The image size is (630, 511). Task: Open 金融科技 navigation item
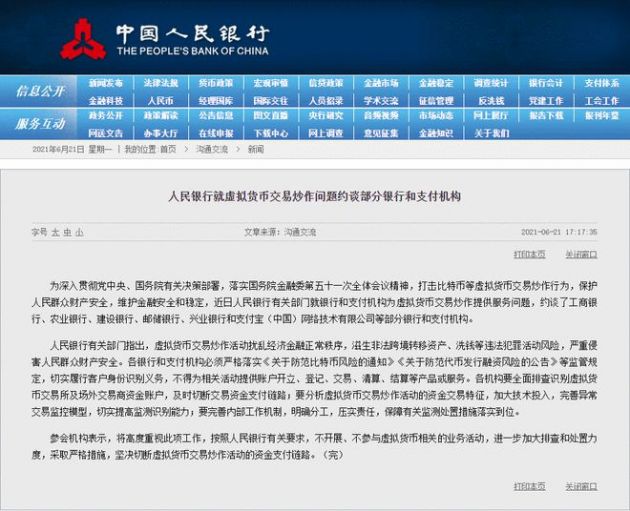(106, 100)
